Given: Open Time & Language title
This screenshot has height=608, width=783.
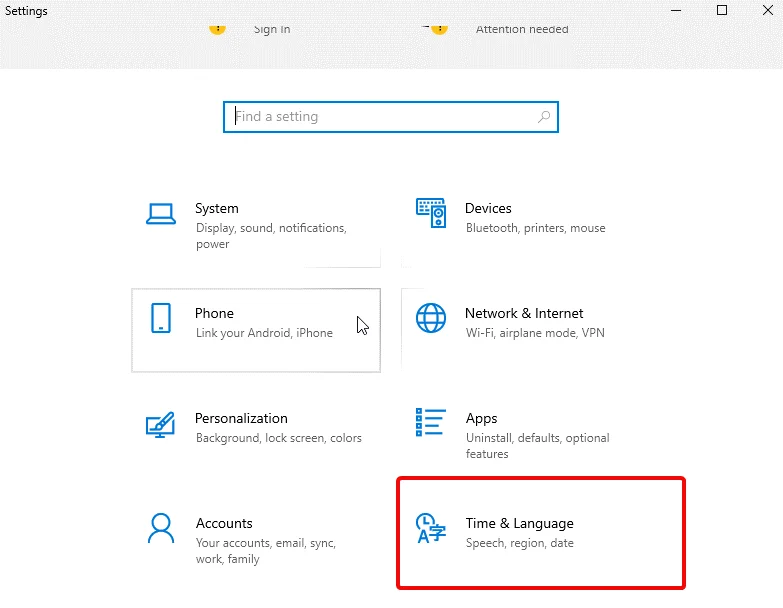Looking at the screenshot, I should click(519, 523).
